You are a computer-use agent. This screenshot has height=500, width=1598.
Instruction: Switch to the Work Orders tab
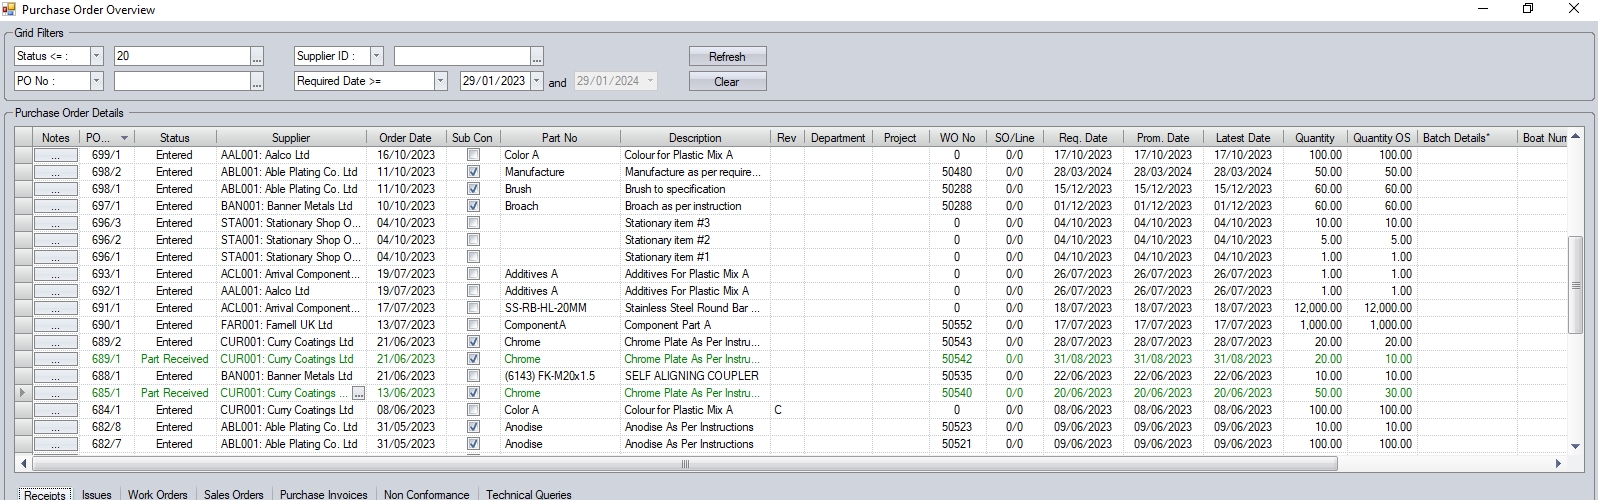[157, 494]
